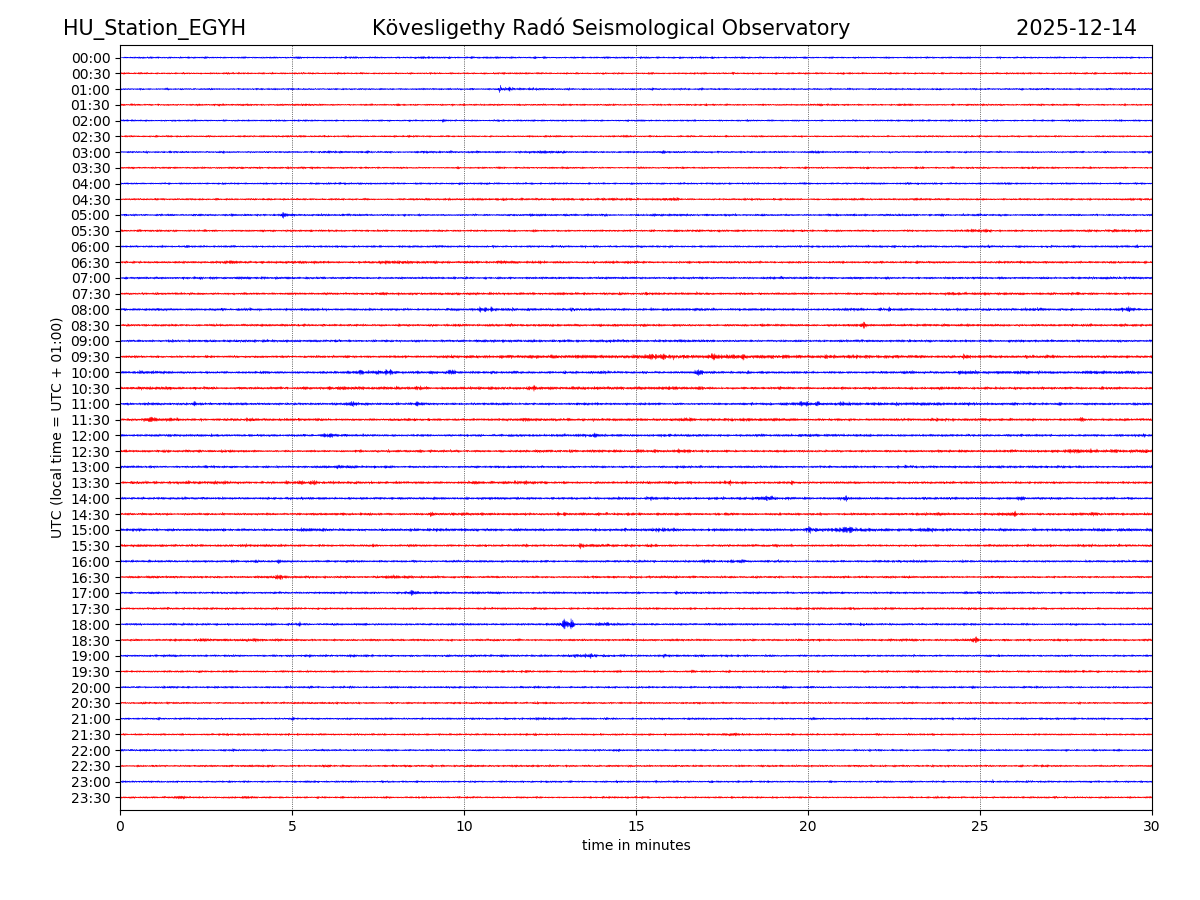Select the blue event on the 15:00 trace
This screenshot has width=1200, height=900.
tap(845, 530)
